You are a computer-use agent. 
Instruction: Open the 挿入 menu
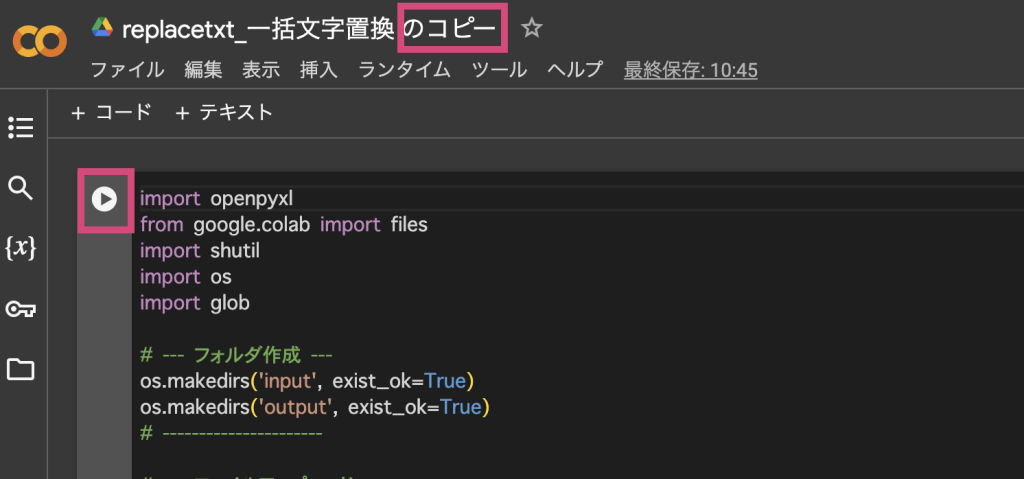(319, 70)
